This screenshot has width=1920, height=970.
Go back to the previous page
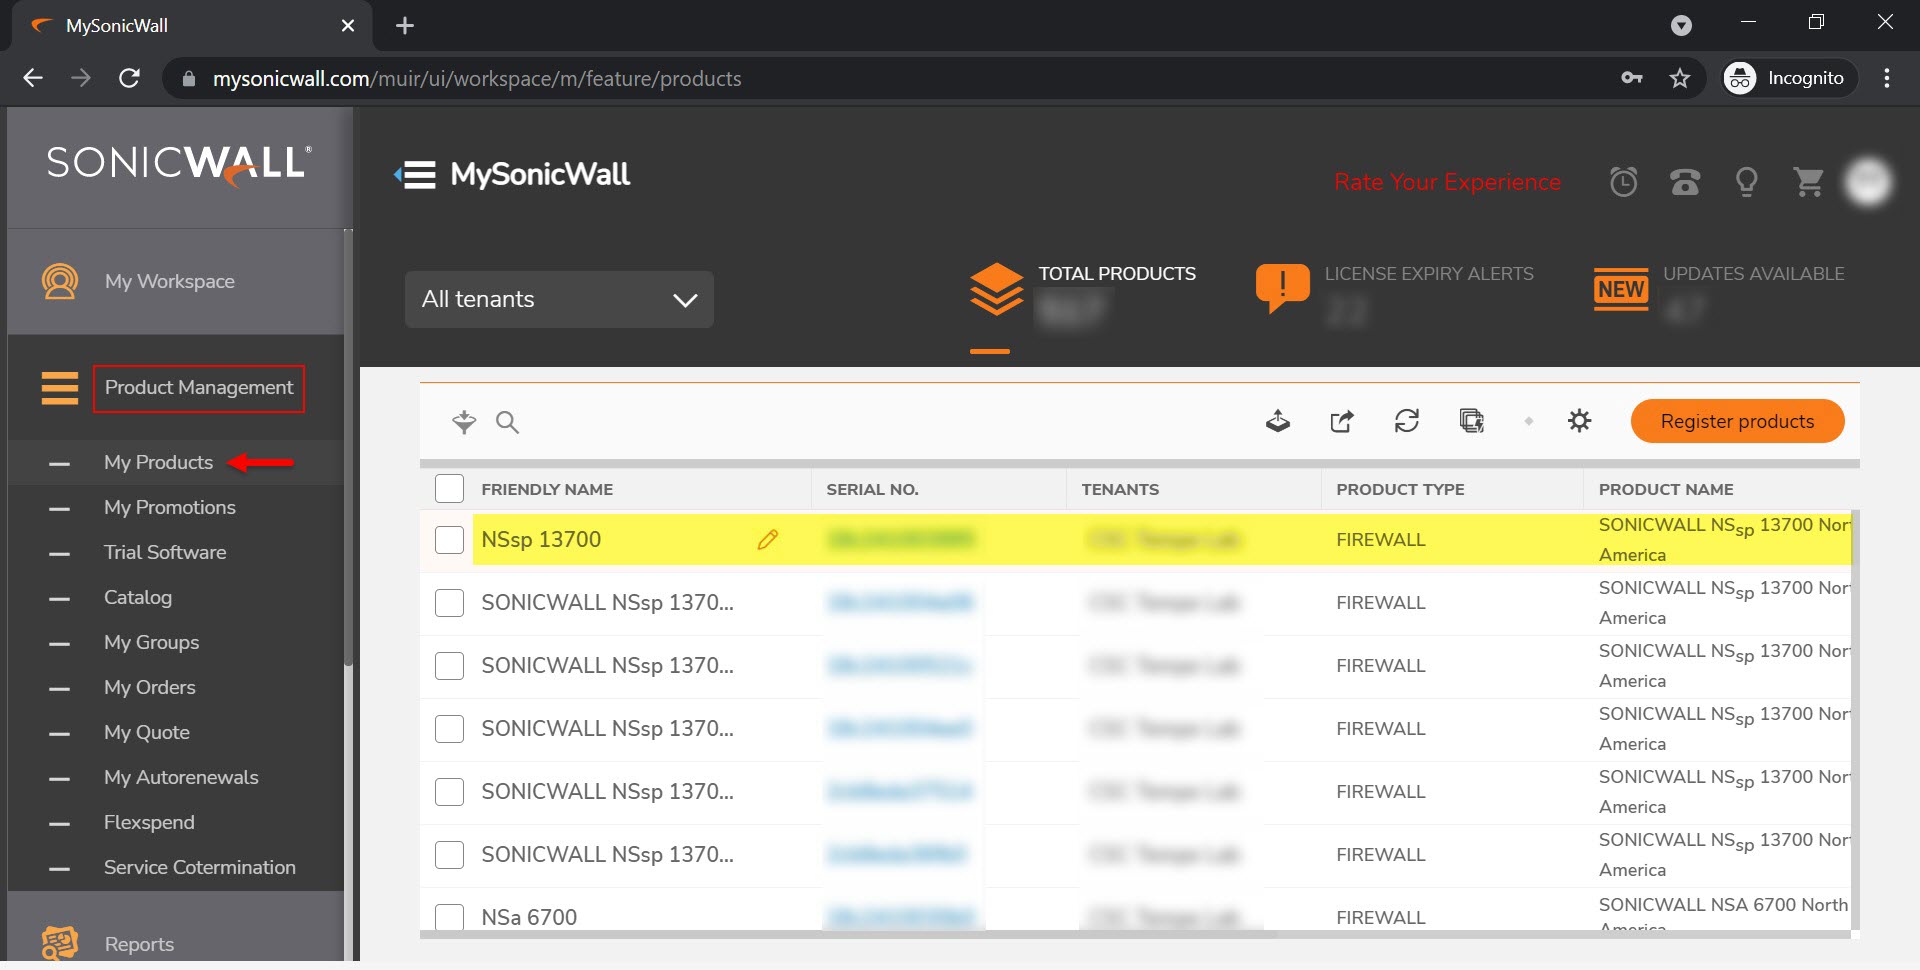[x=33, y=78]
